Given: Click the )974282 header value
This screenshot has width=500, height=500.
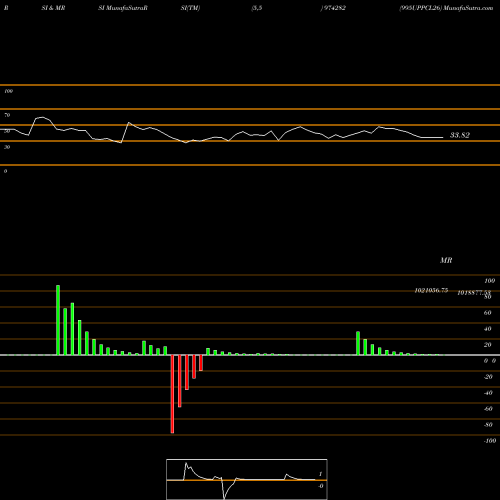Looking at the screenshot, I should tap(333, 8).
